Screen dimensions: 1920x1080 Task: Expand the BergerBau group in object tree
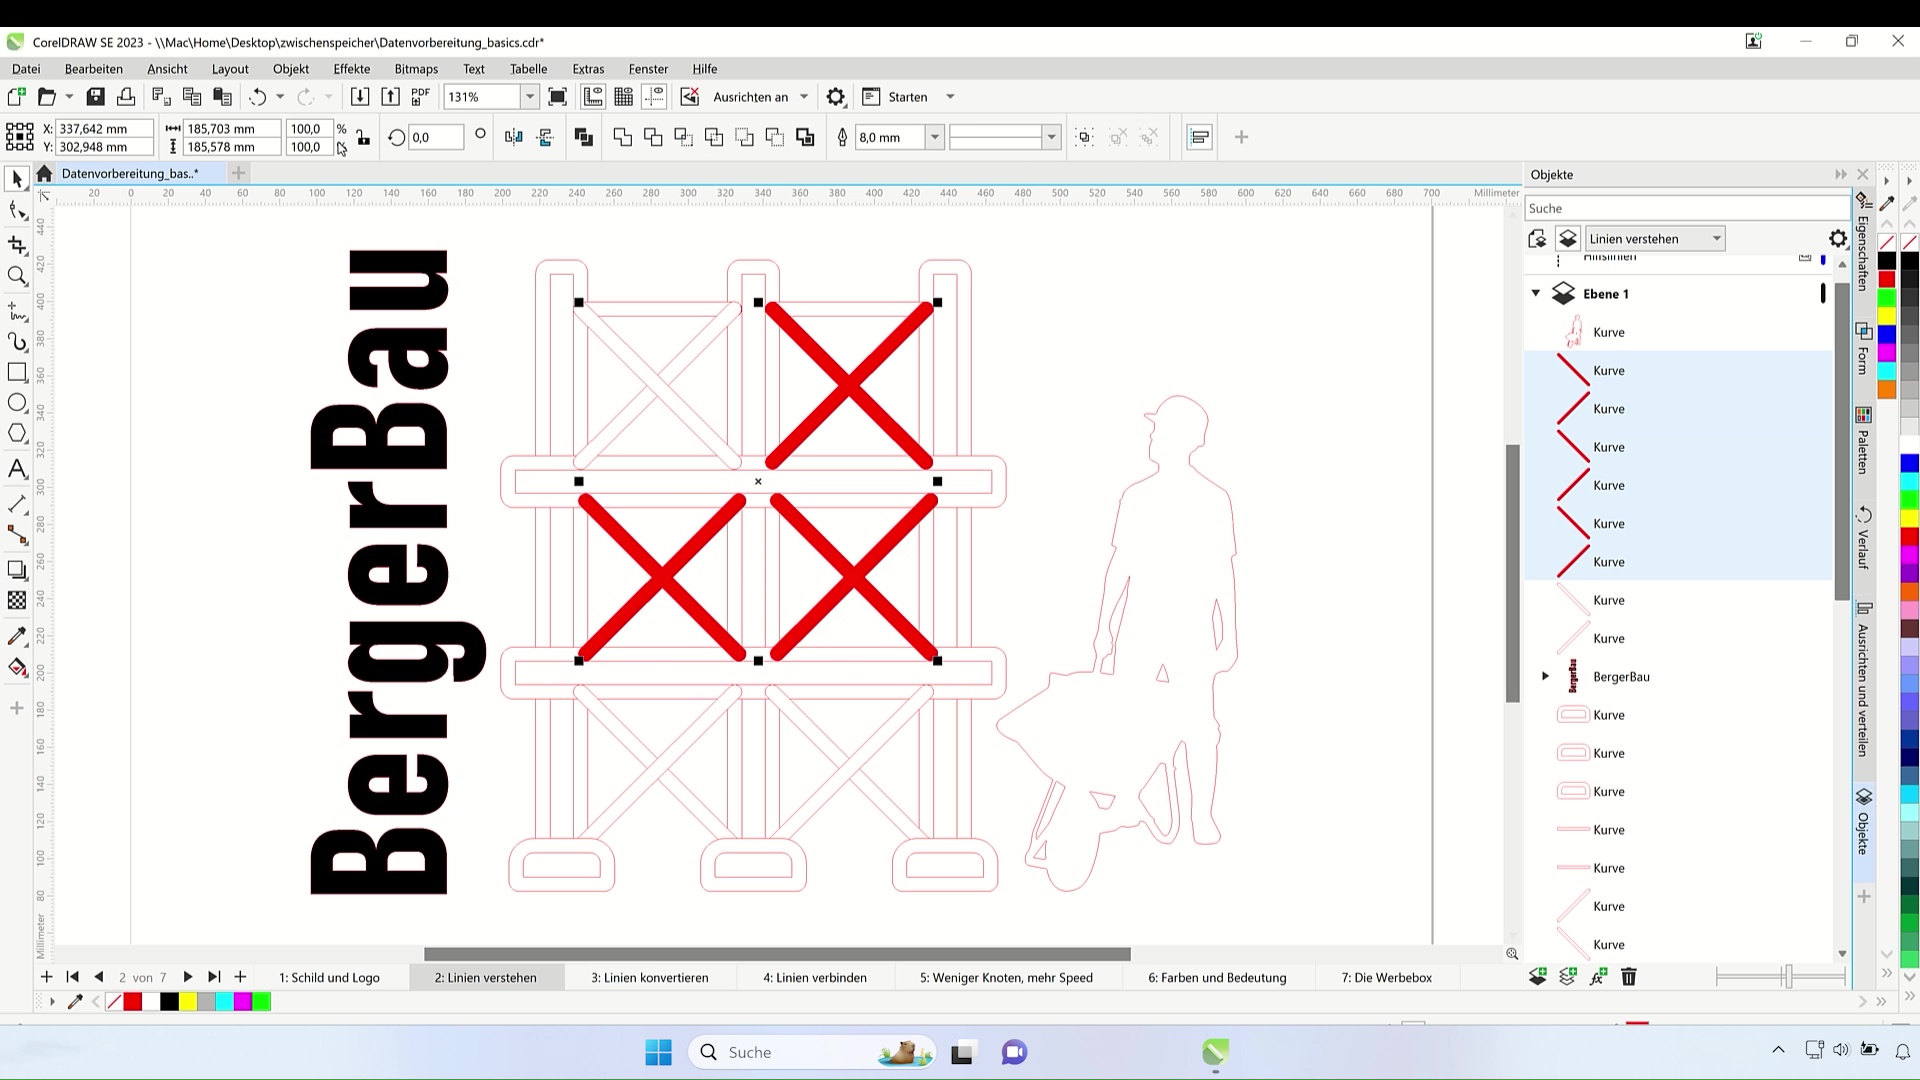click(1545, 677)
